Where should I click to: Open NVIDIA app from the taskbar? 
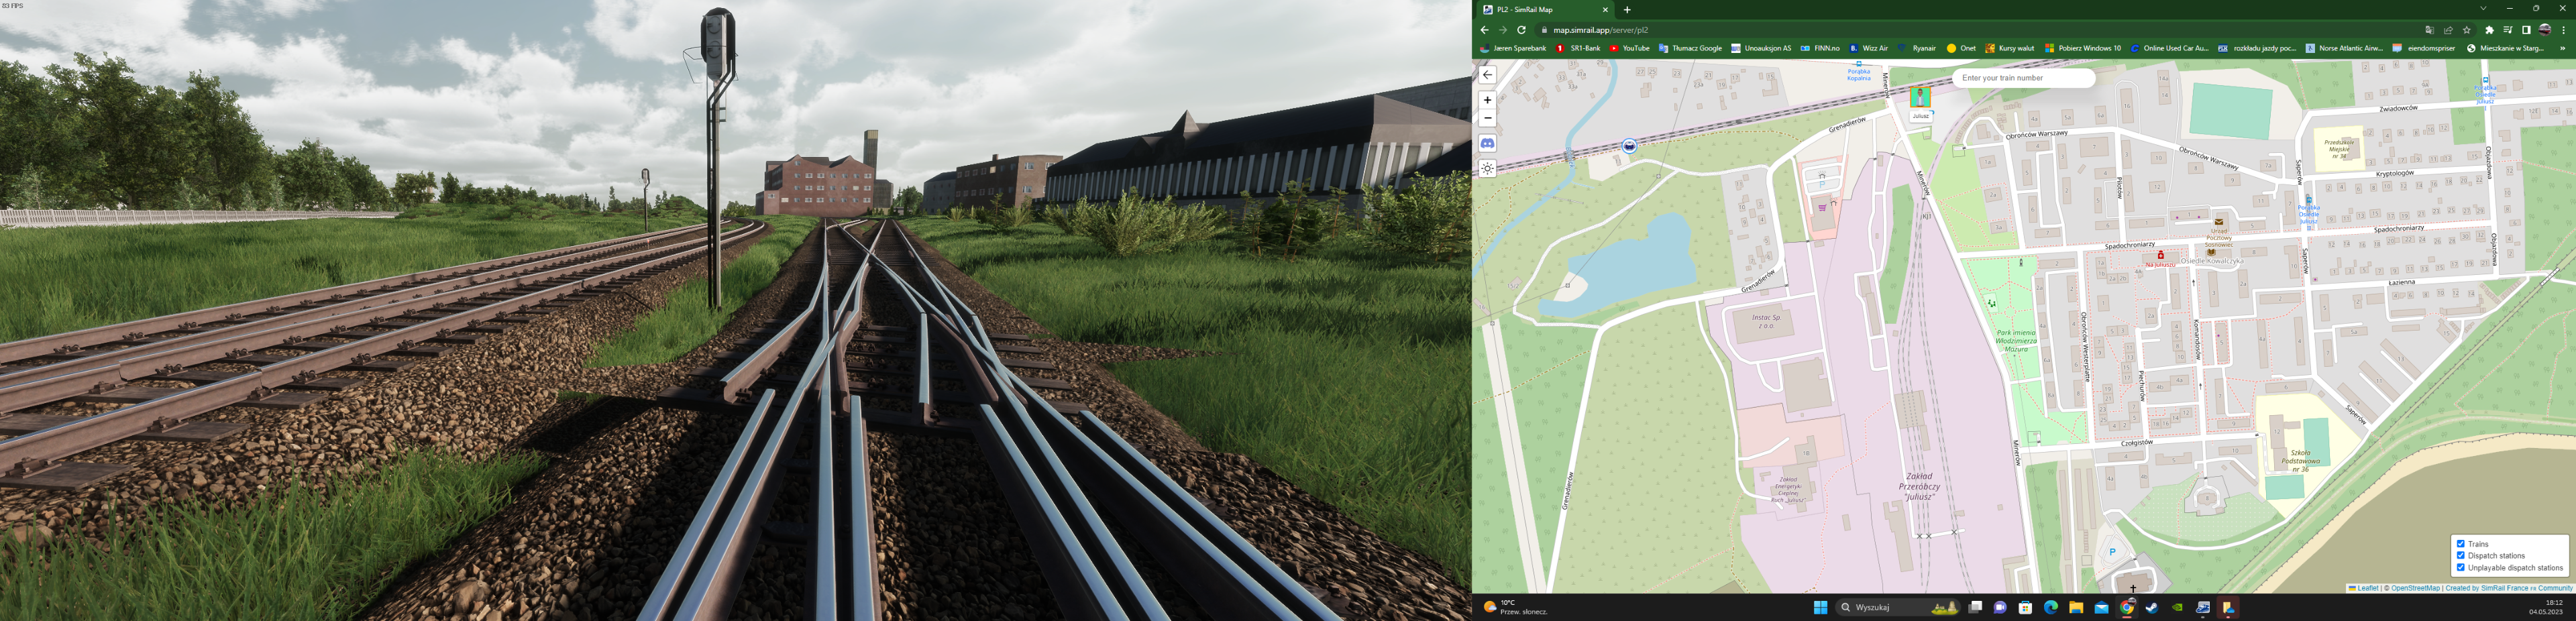[x=2177, y=607]
